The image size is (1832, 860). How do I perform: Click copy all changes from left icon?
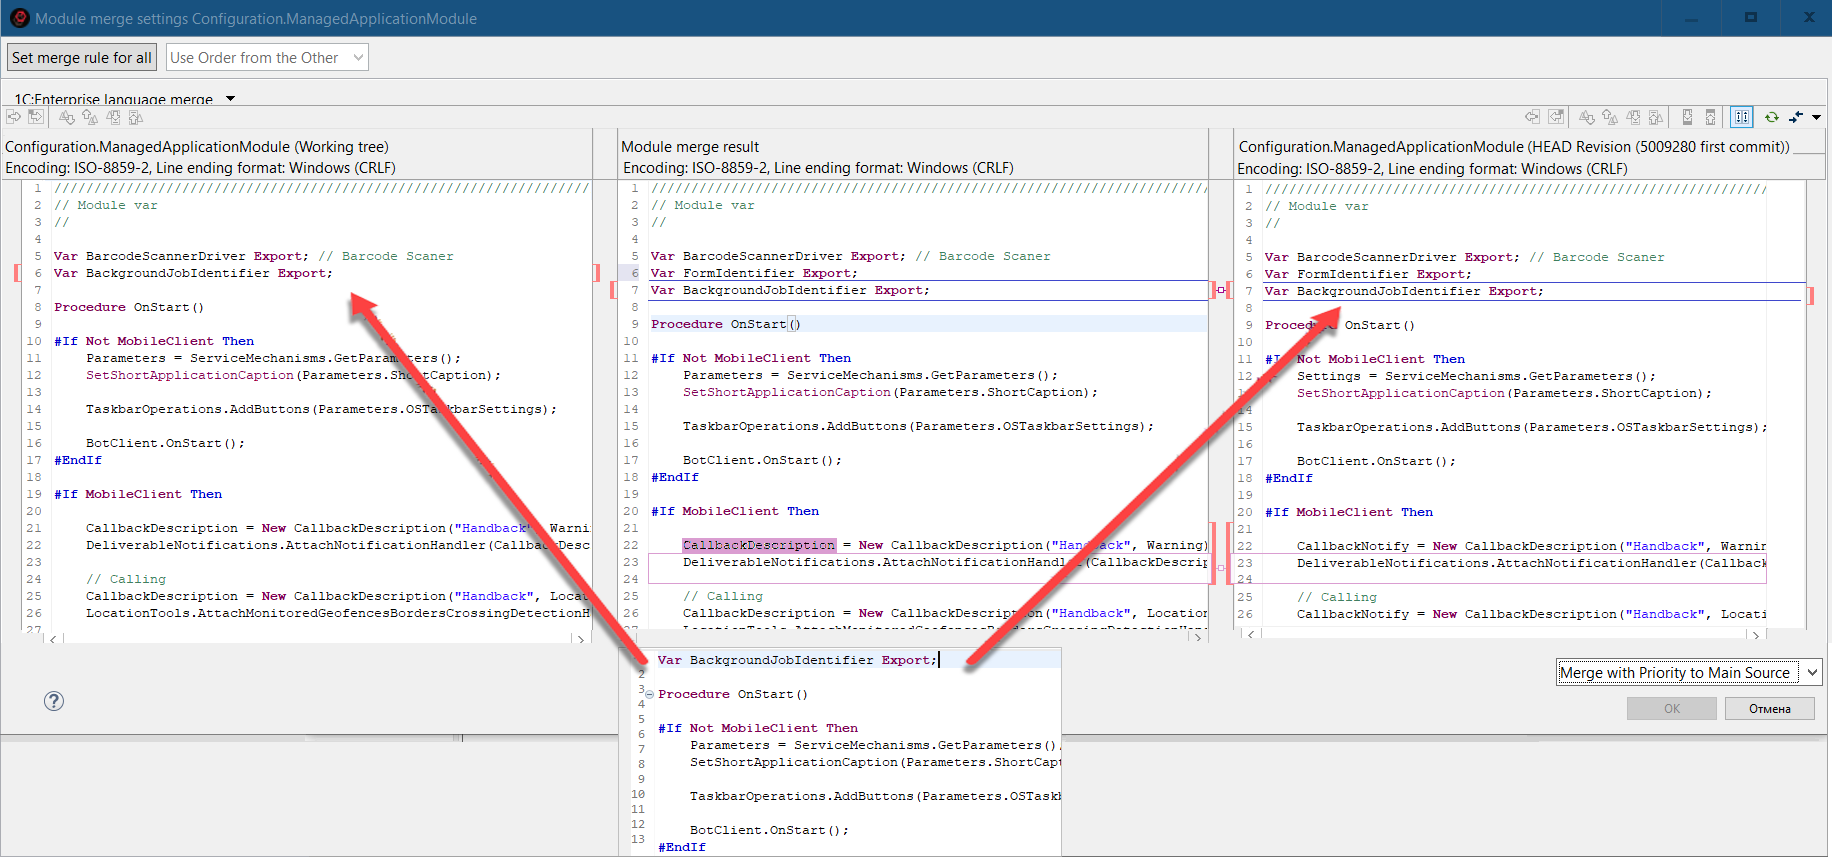point(36,117)
